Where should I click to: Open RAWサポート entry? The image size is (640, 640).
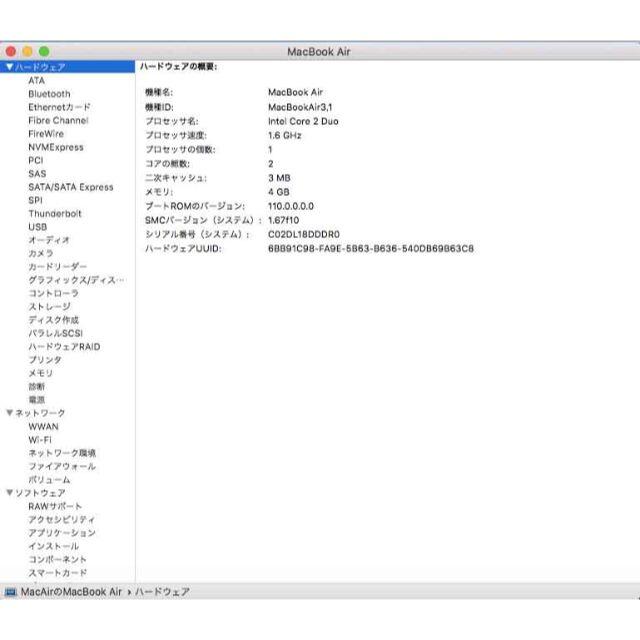[x=55, y=506]
